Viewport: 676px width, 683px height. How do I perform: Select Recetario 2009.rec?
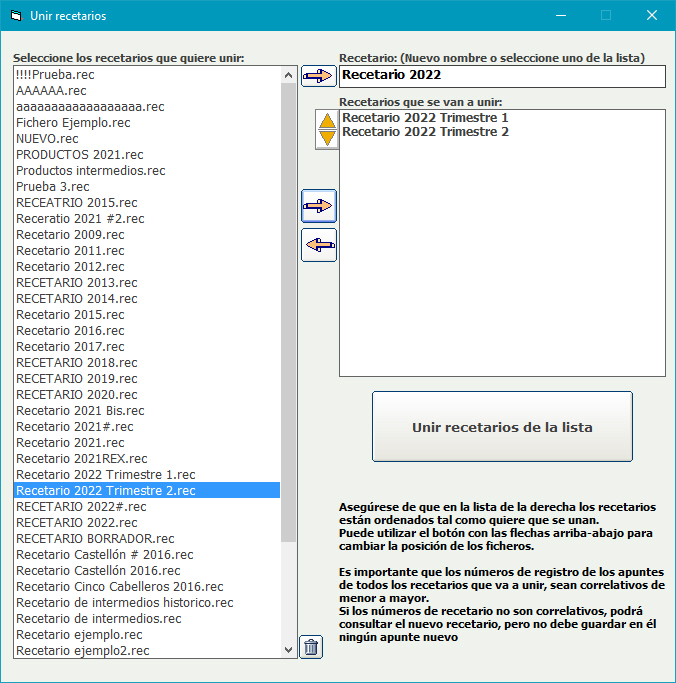147,235
